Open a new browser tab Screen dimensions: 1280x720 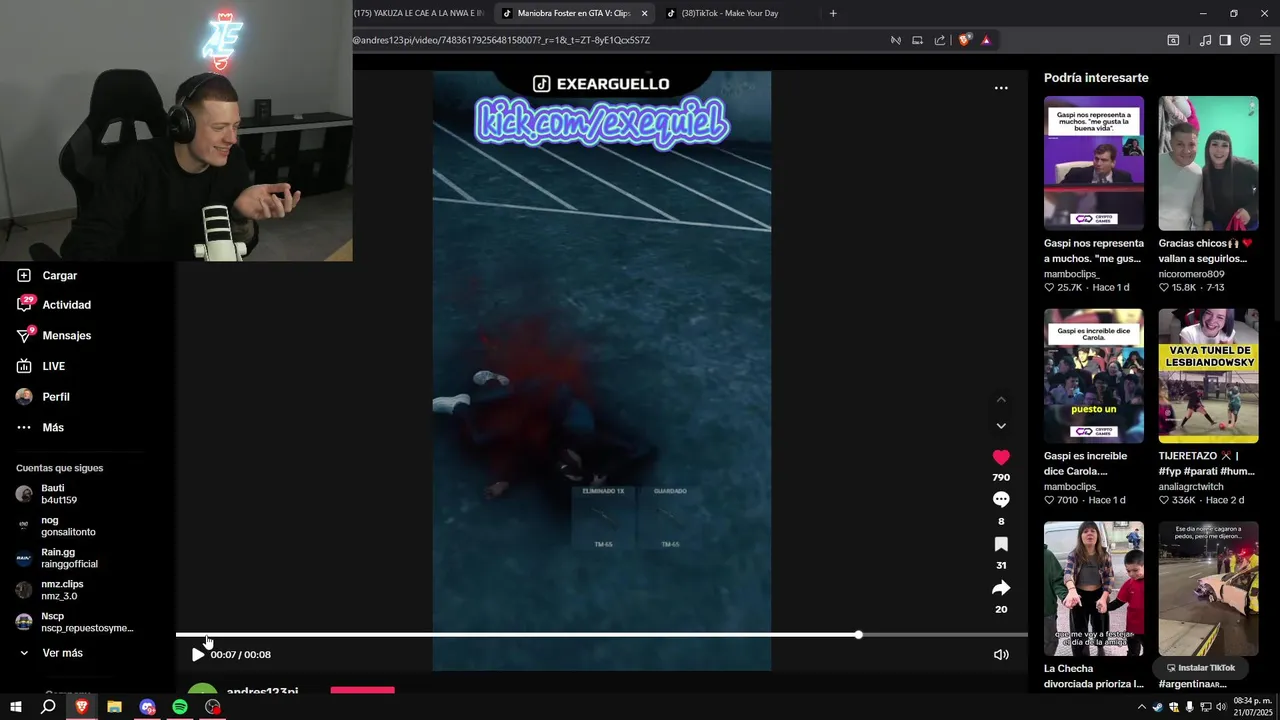[833, 13]
